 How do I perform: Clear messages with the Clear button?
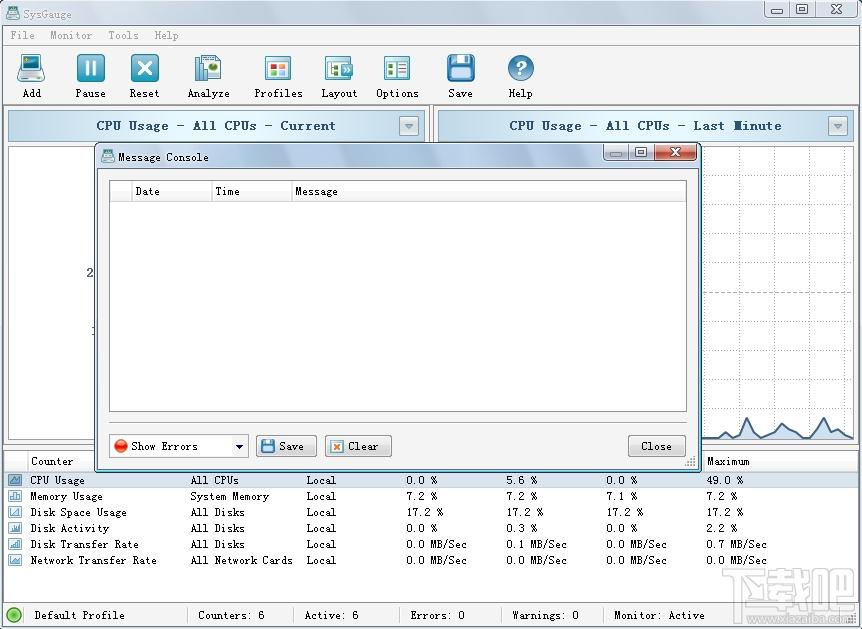(358, 446)
